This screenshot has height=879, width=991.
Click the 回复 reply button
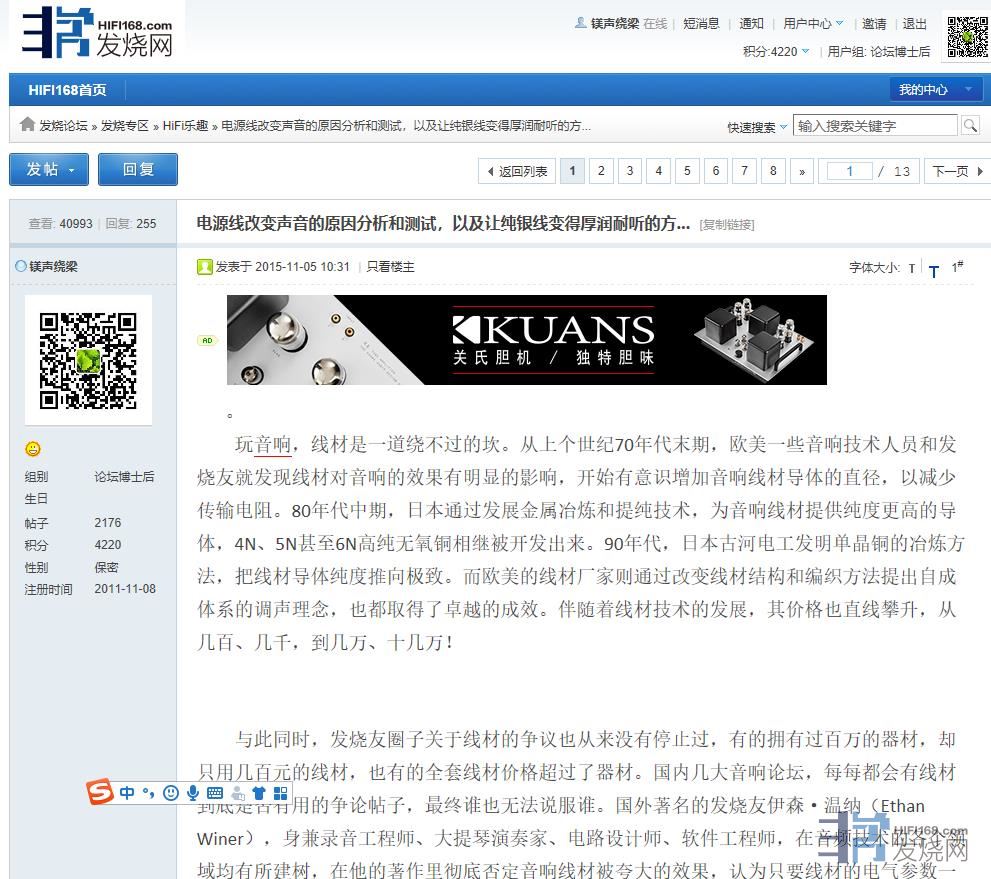[x=138, y=169]
